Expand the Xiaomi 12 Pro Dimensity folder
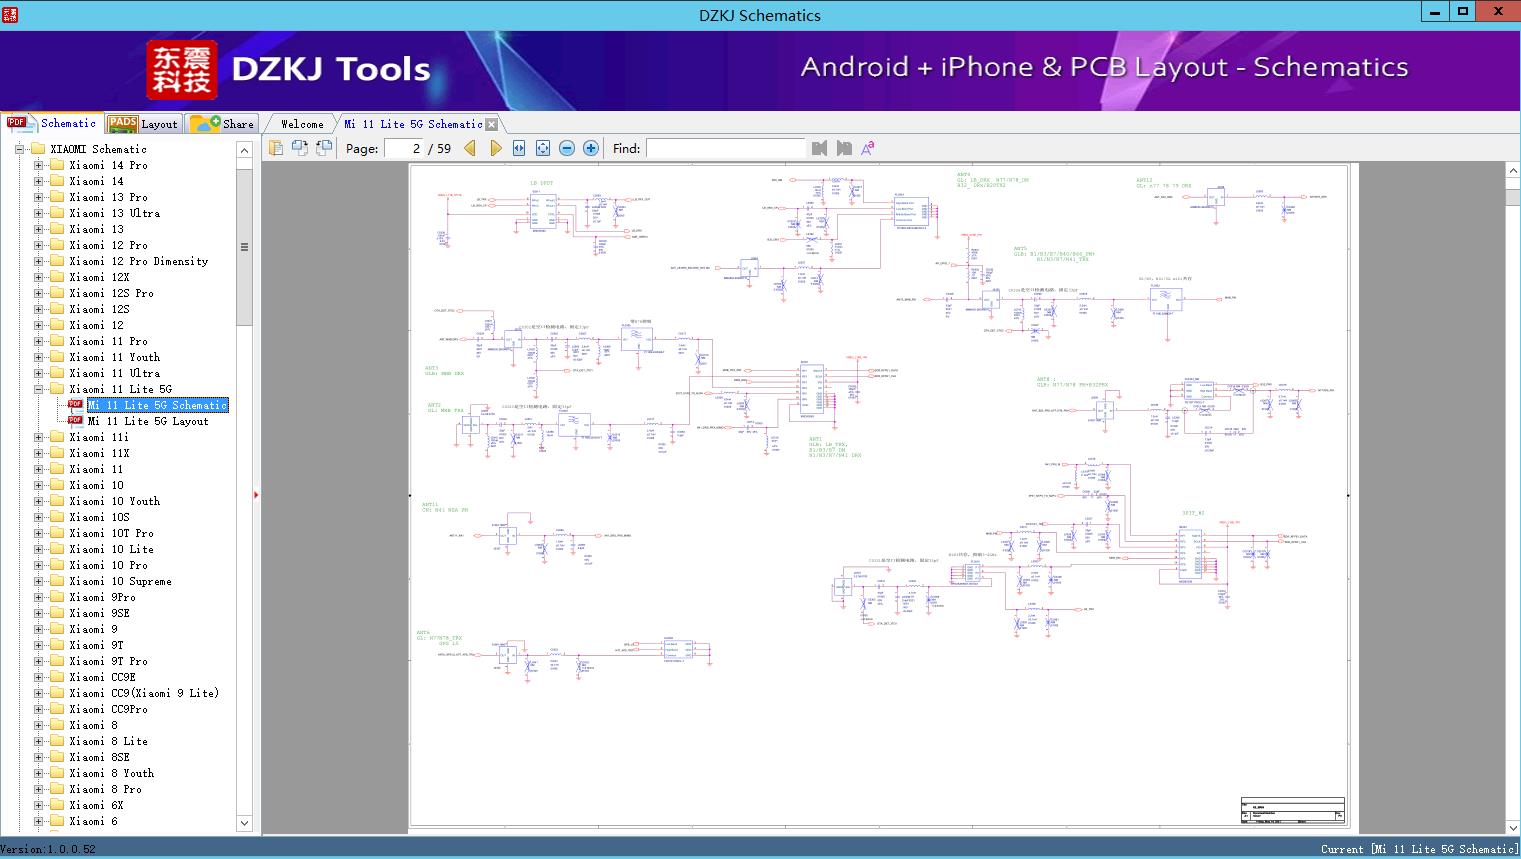The image size is (1521, 859). pos(38,261)
